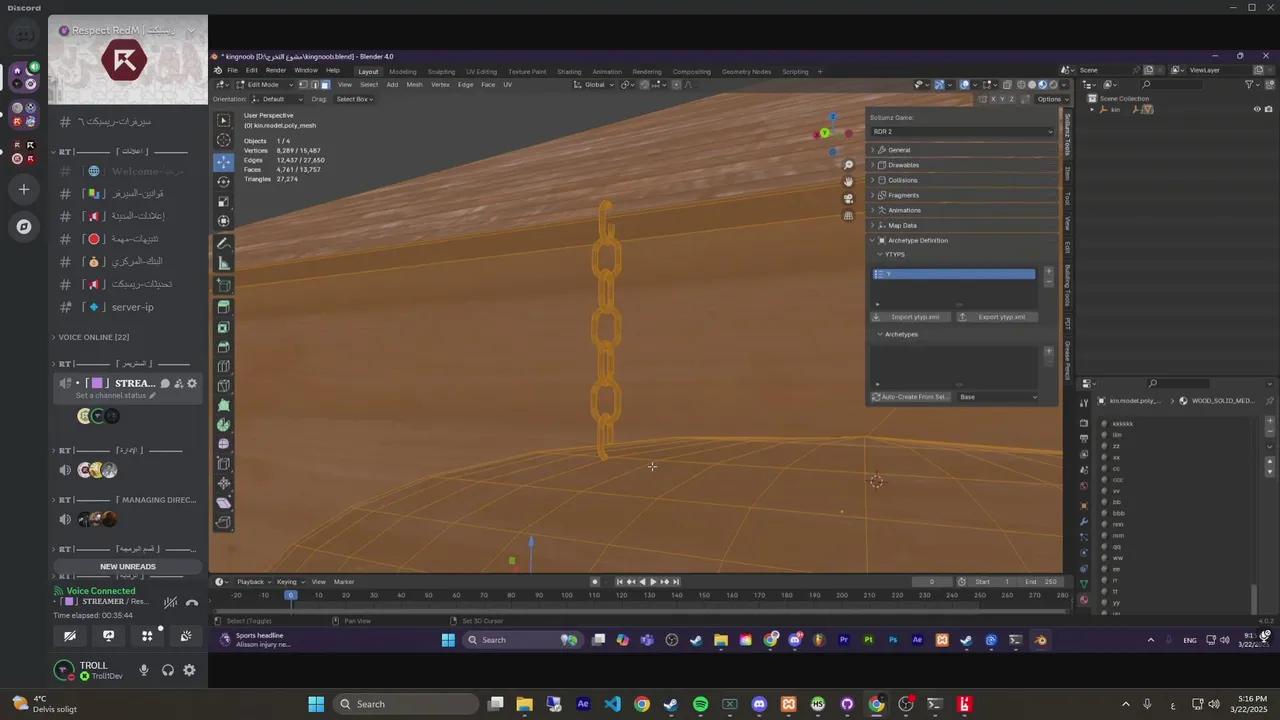Click the hand pan view icon
The image size is (1280, 720).
[848, 181]
